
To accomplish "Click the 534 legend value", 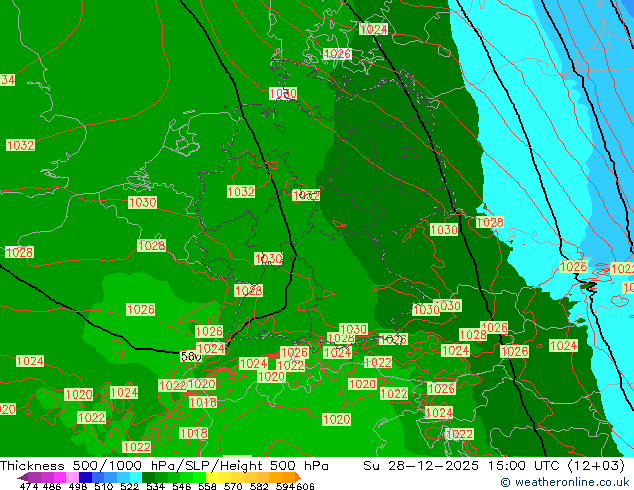I will 155,486.
